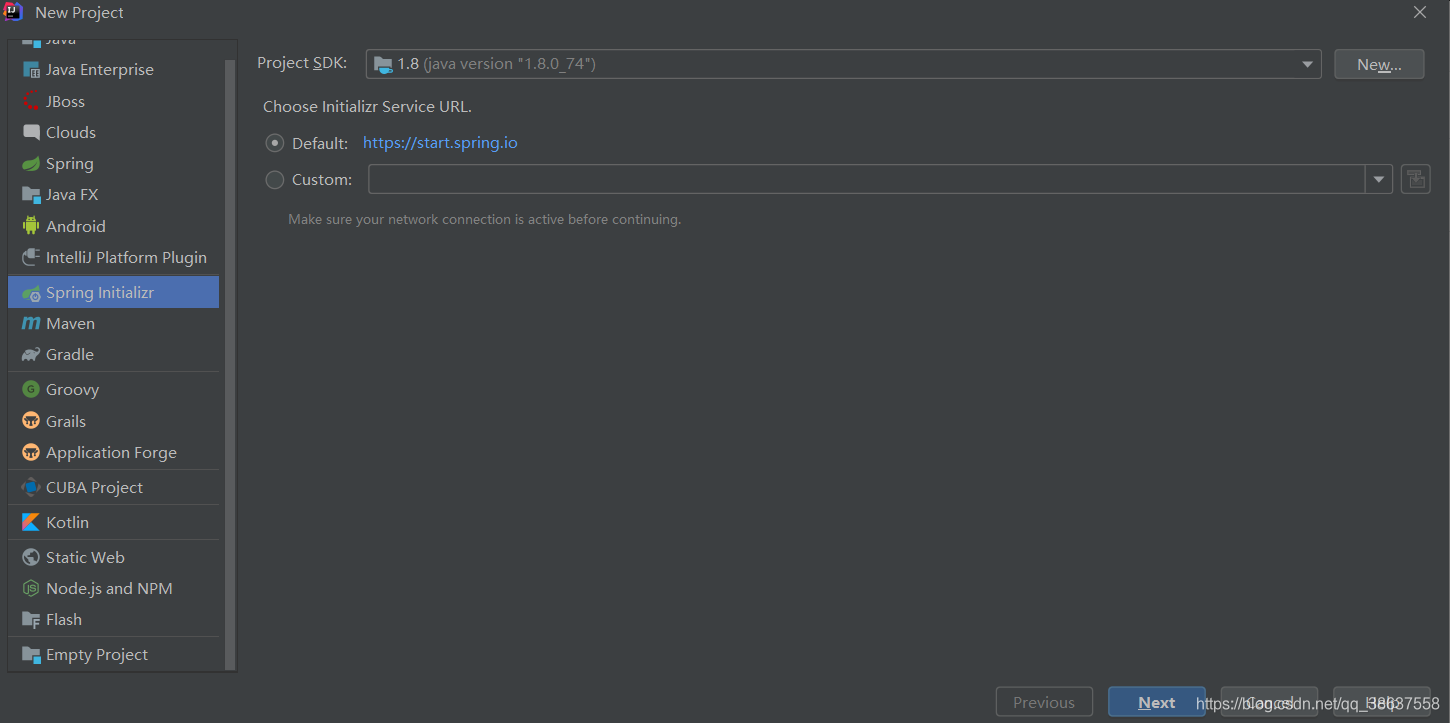This screenshot has height=723, width=1450.
Task: Click the Clouds icon
Action: point(31,132)
